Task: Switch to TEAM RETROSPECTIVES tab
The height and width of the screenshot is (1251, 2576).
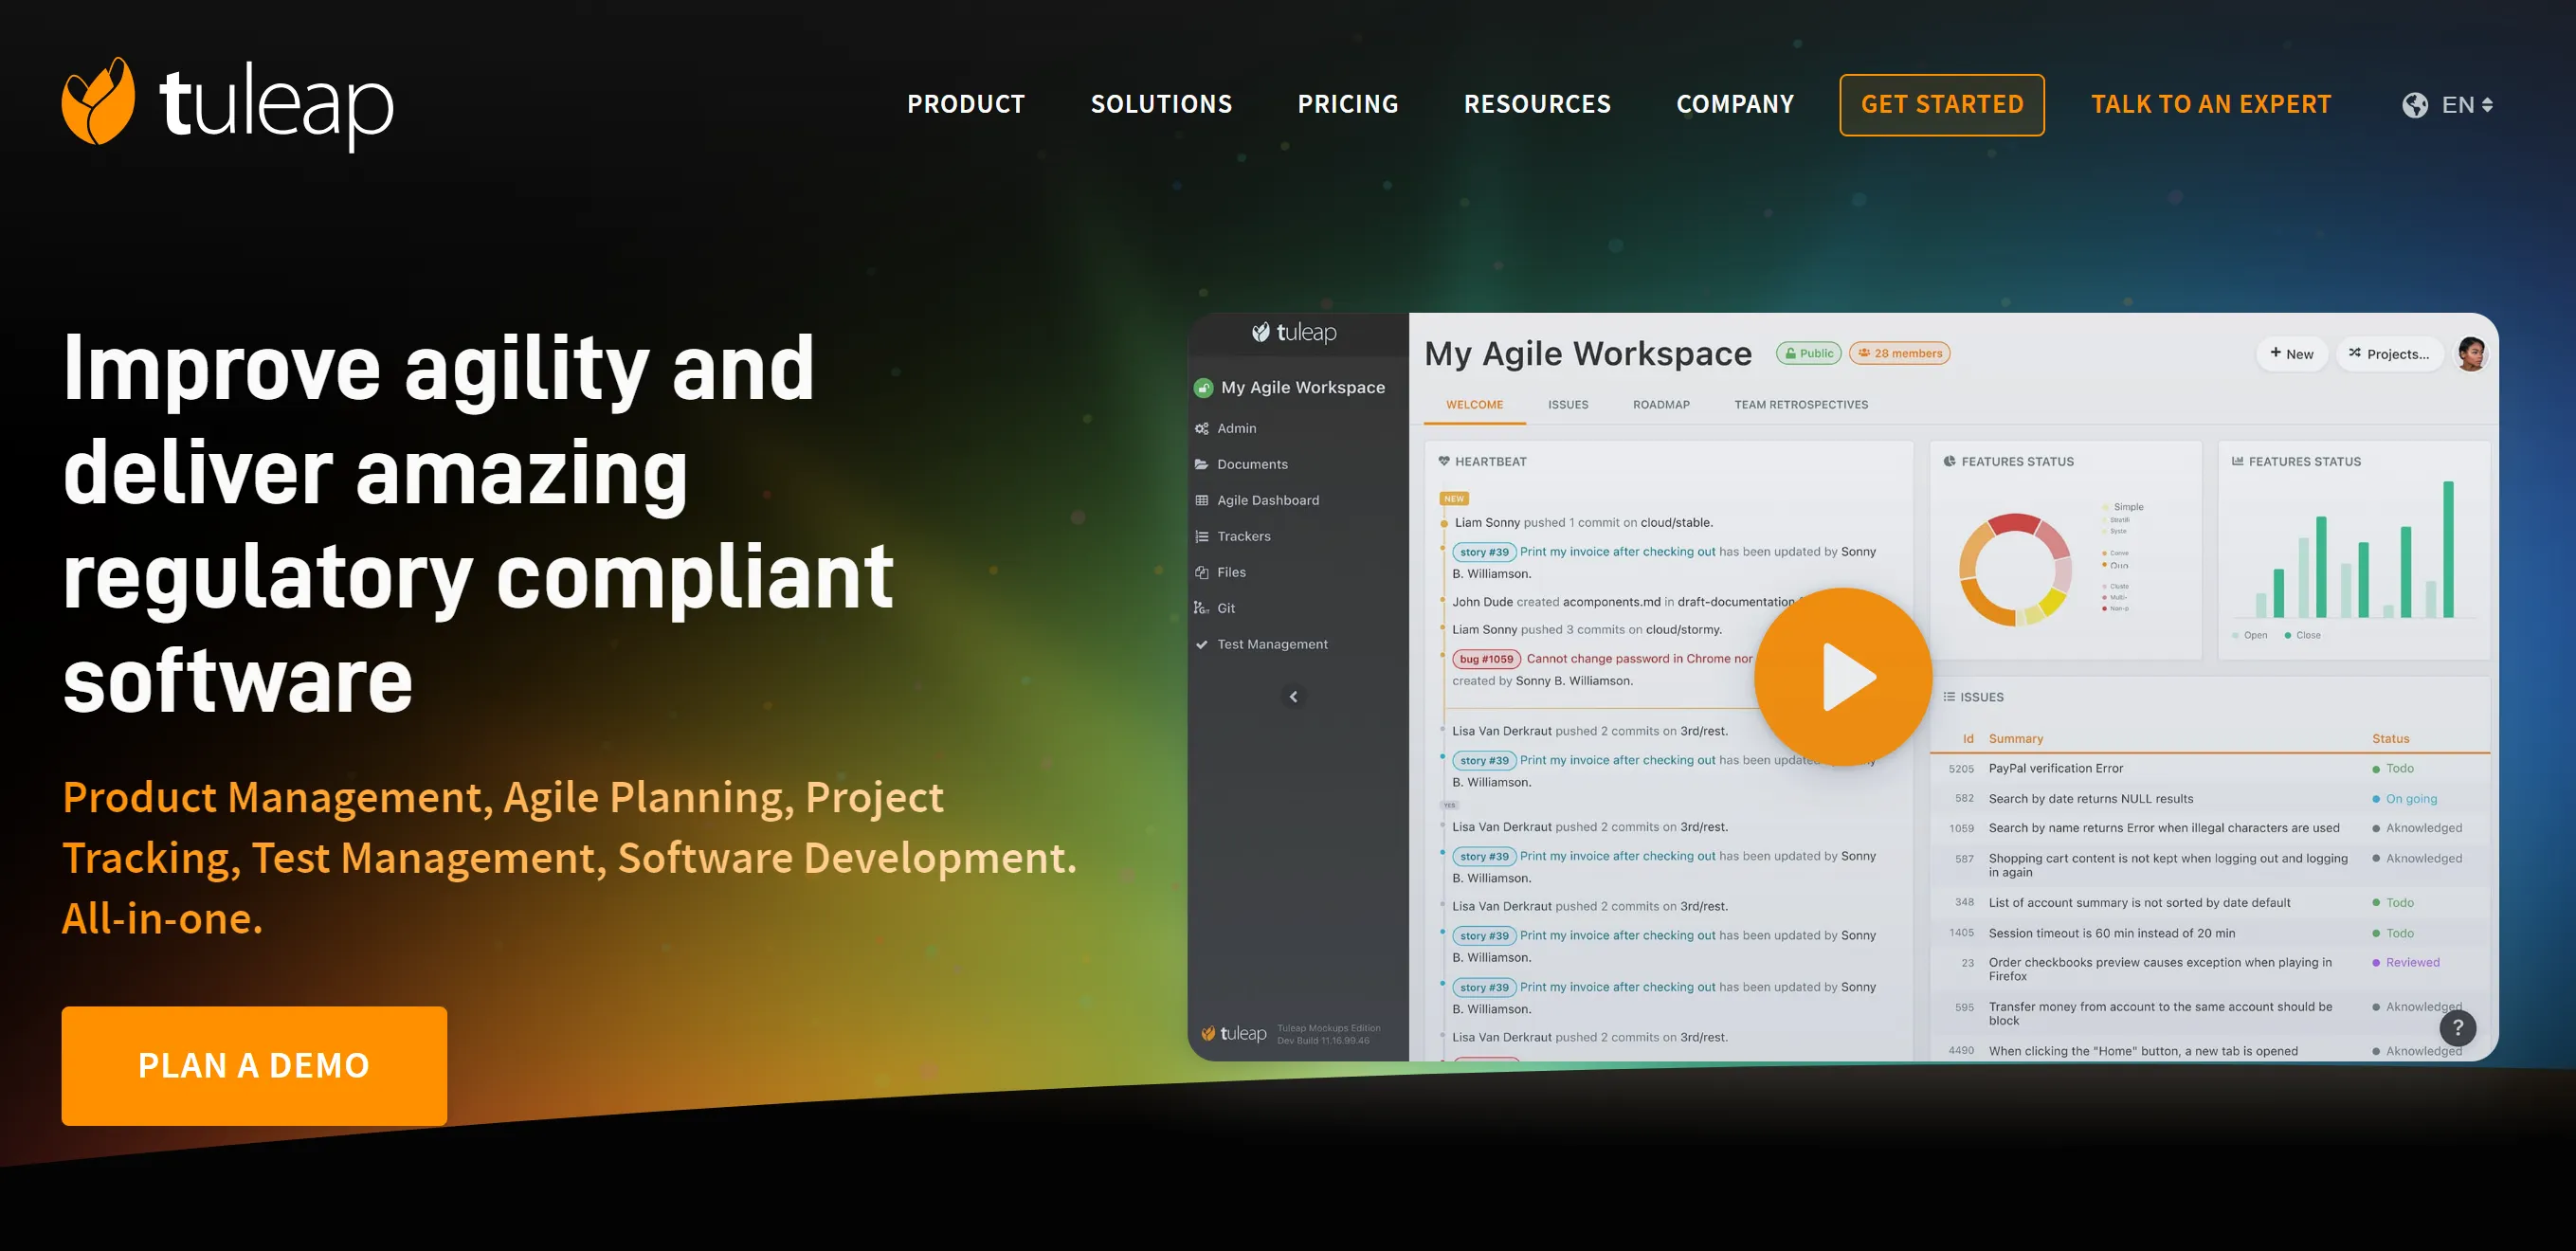Action: (1800, 405)
